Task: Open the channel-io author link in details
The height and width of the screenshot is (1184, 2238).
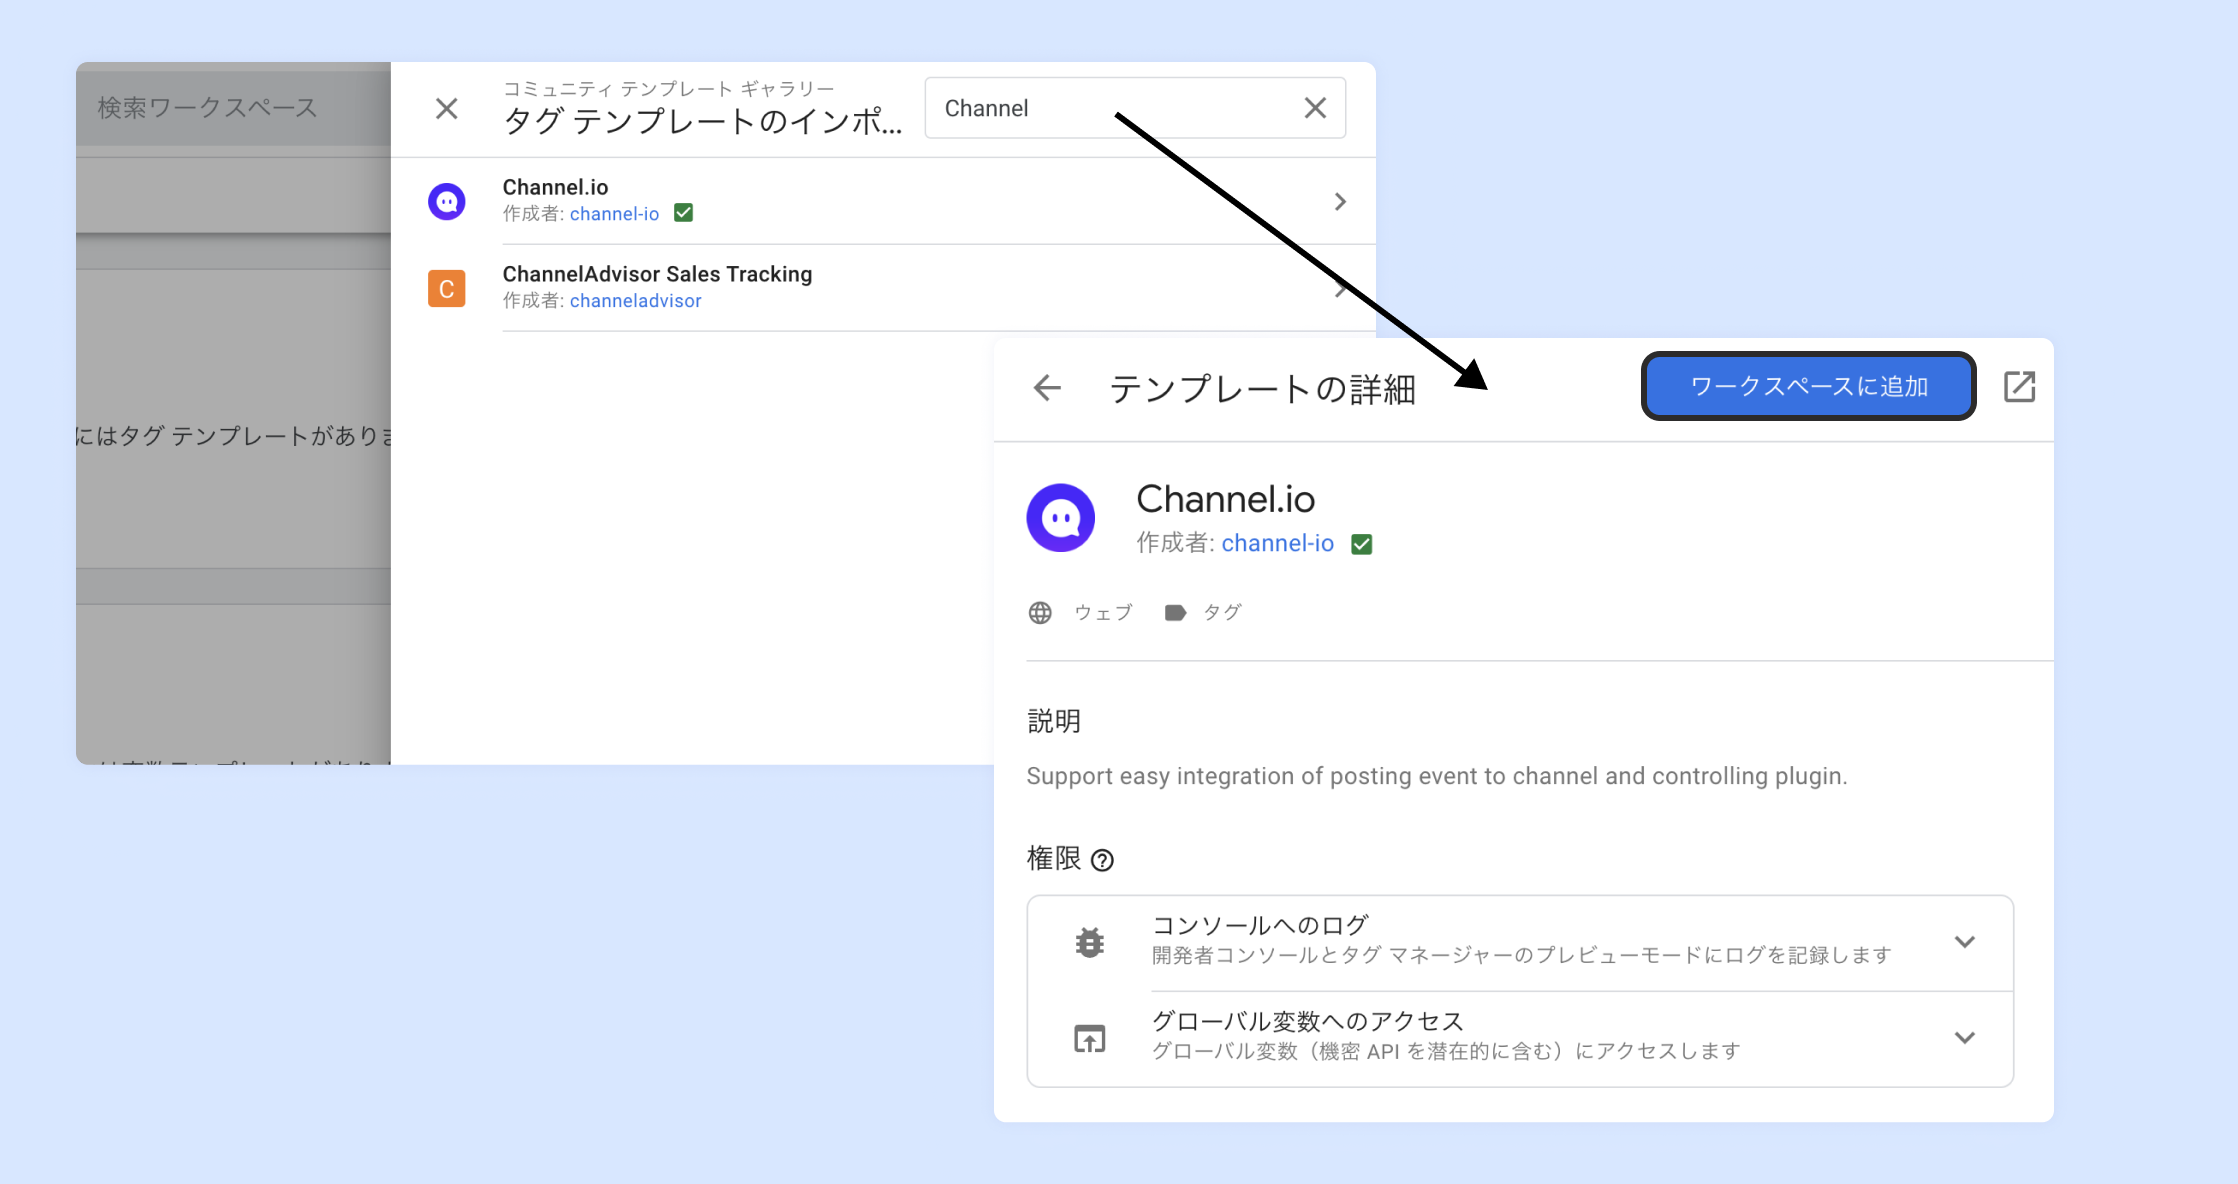Action: point(1277,543)
